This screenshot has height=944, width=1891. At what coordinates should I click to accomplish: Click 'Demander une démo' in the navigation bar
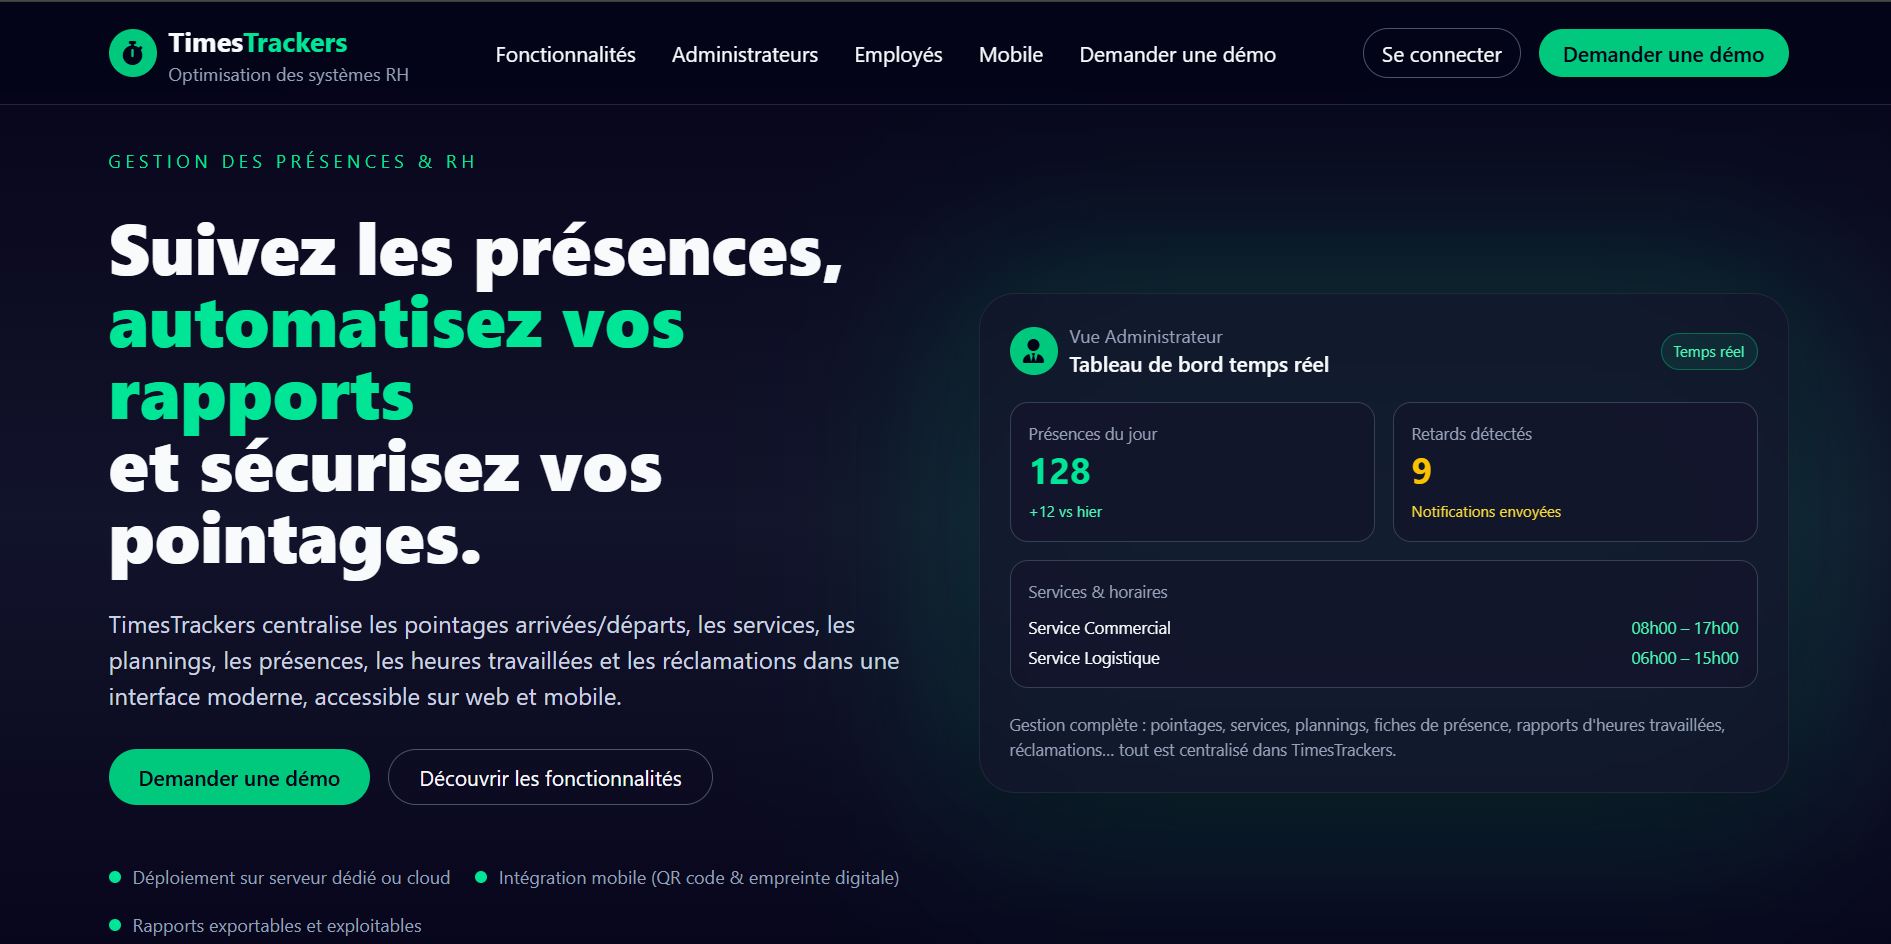pyautogui.click(x=1177, y=55)
